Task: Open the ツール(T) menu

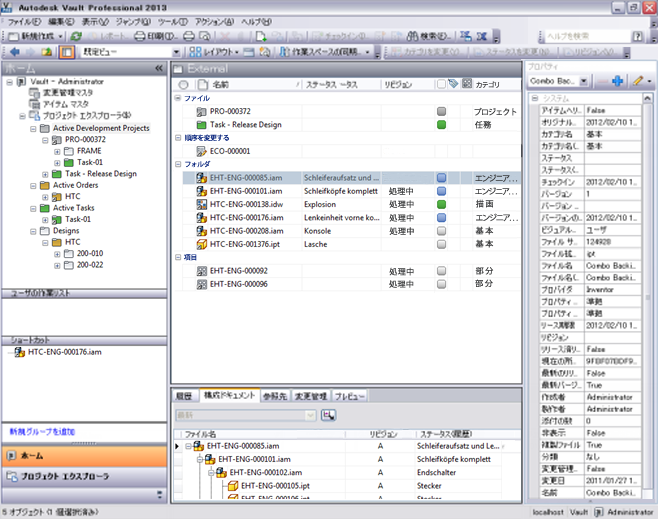Action: 172,21
